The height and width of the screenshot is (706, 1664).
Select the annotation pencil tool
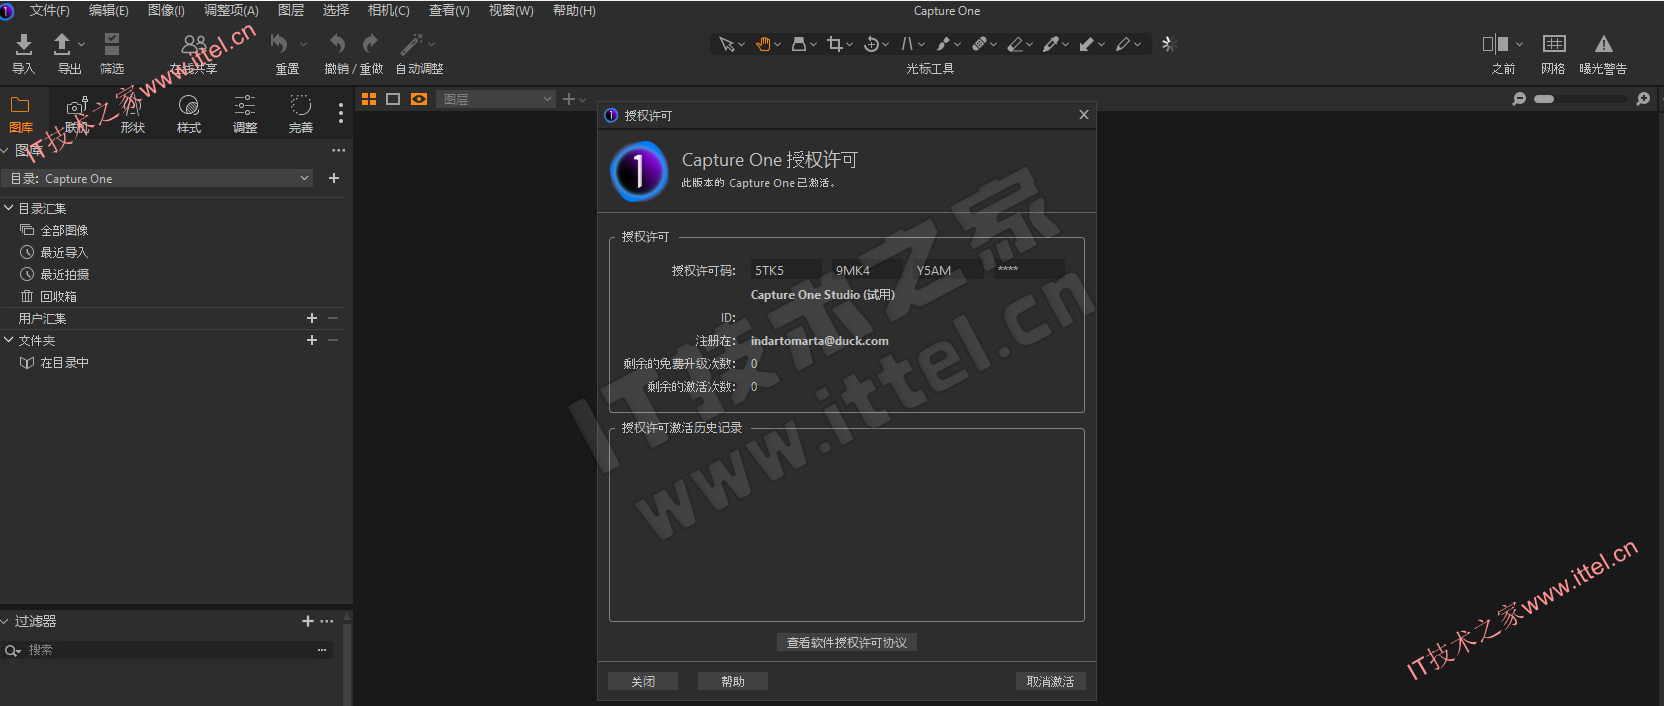1123,44
